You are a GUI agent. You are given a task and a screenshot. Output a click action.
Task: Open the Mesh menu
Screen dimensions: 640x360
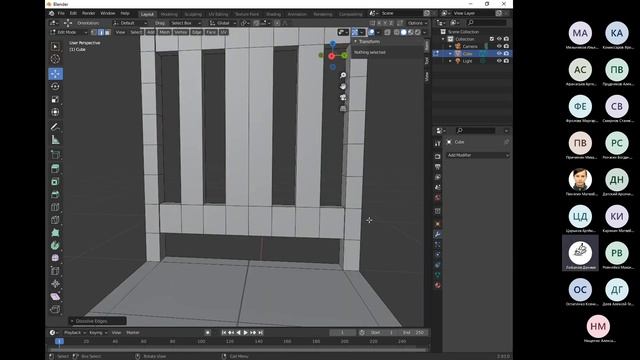pyautogui.click(x=164, y=32)
